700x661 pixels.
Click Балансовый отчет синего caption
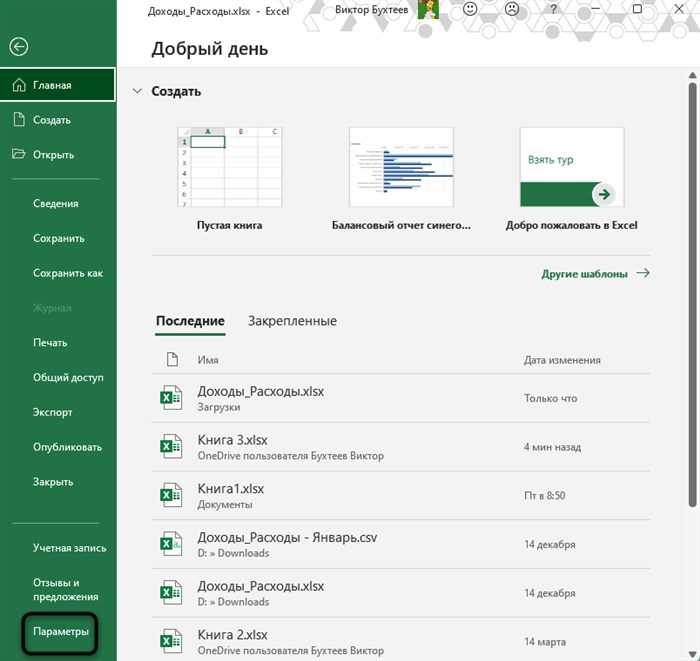tap(401, 225)
